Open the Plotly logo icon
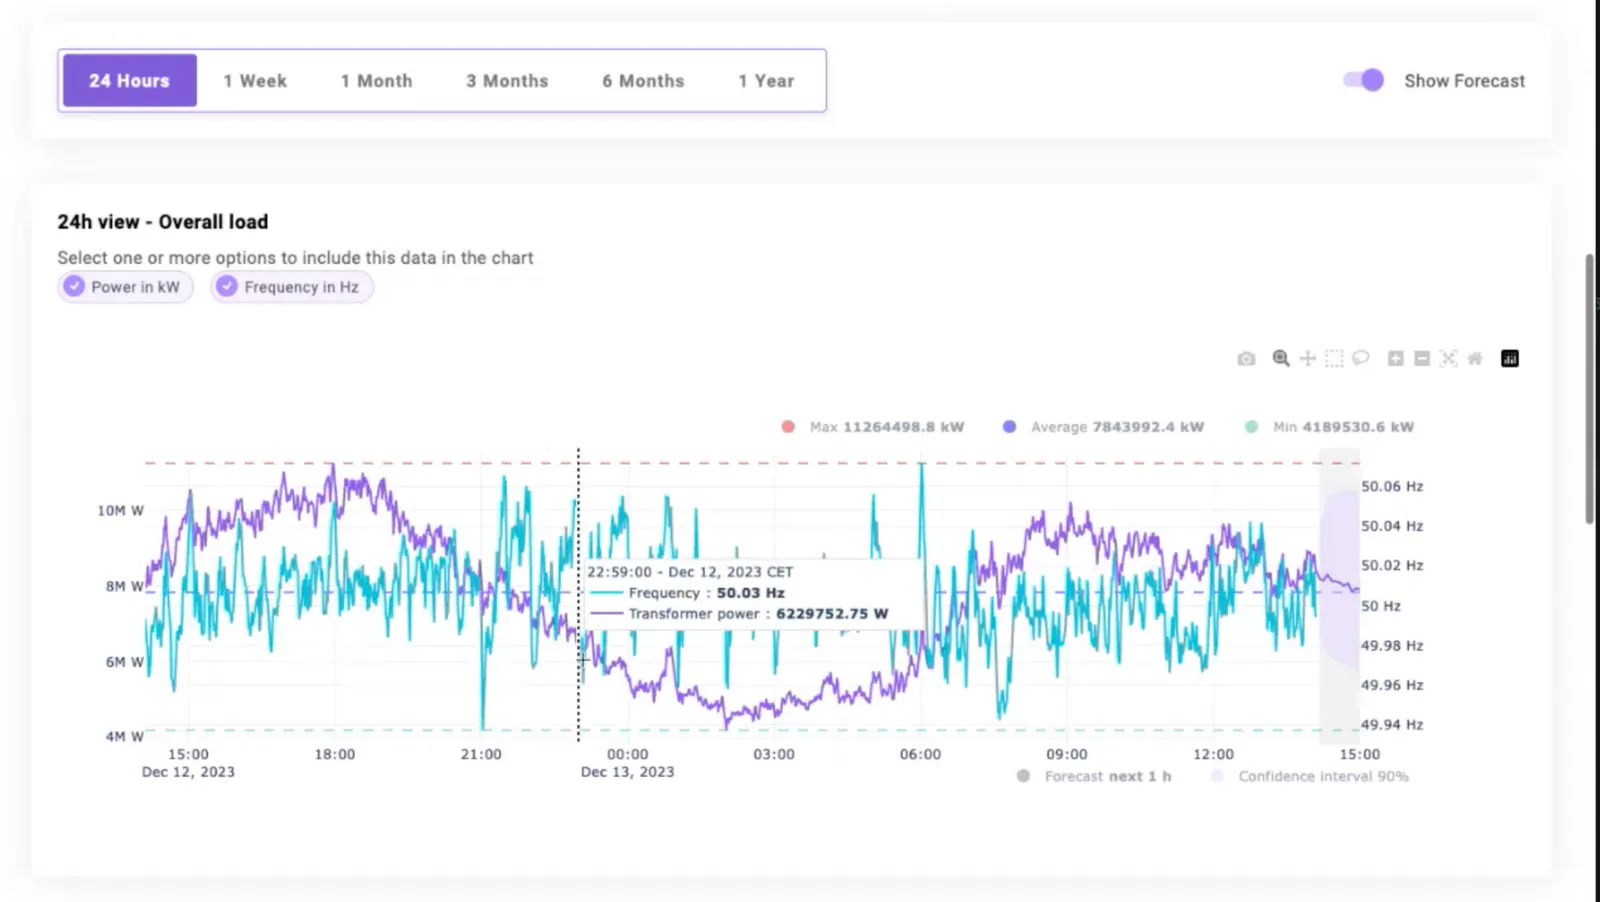The width and height of the screenshot is (1600, 902). tap(1510, 358)
